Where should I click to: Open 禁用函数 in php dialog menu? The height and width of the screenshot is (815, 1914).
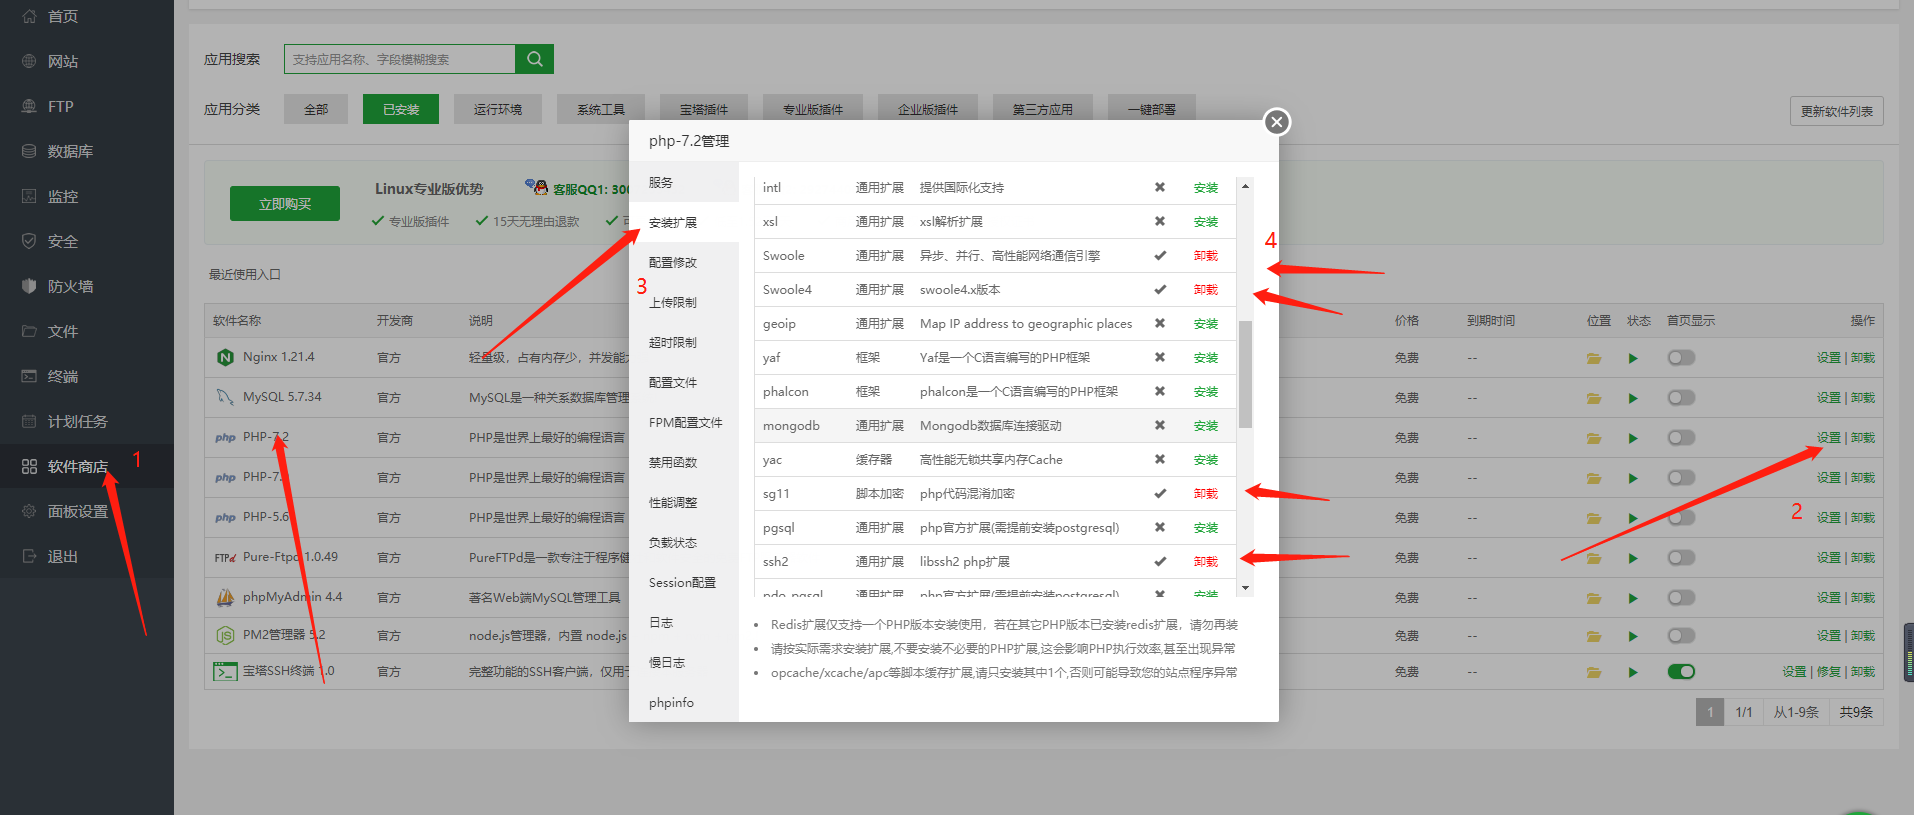(684, 462)
